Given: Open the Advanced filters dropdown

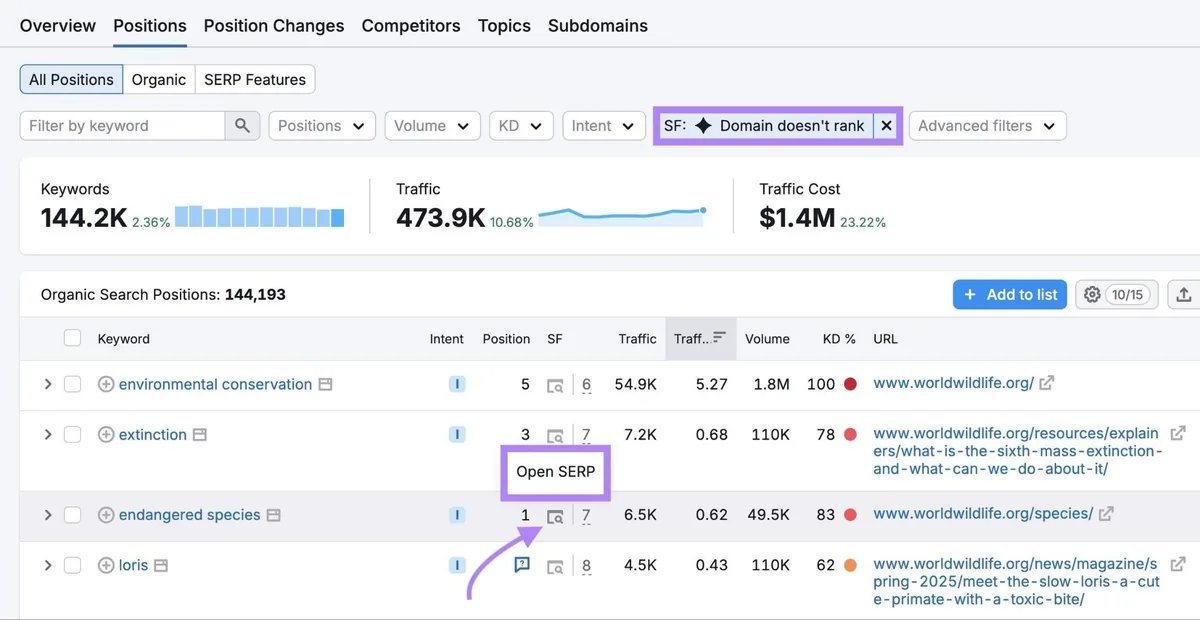Looking at the screenshot, I should coord(987,125).
